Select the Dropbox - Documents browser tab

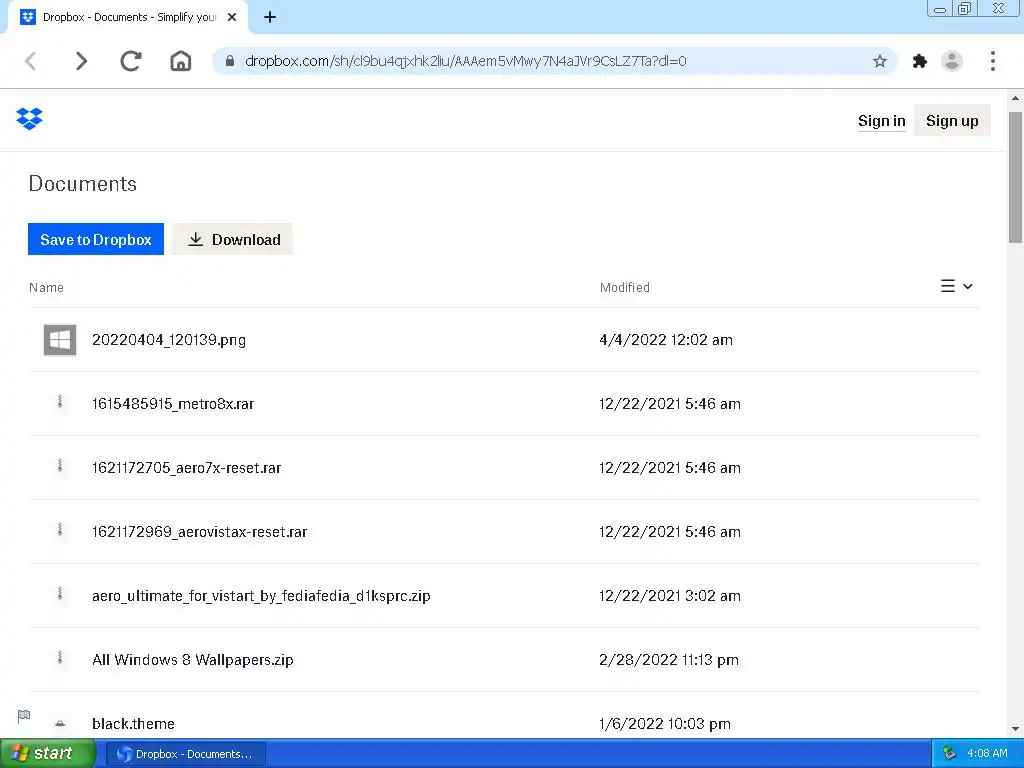point(128,18)
